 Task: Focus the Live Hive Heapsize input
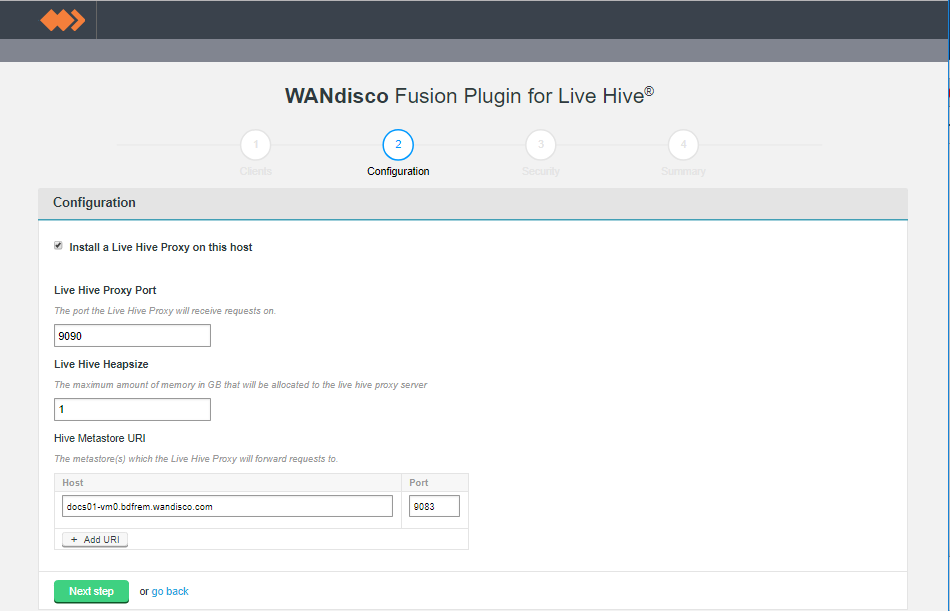point(132,410)
